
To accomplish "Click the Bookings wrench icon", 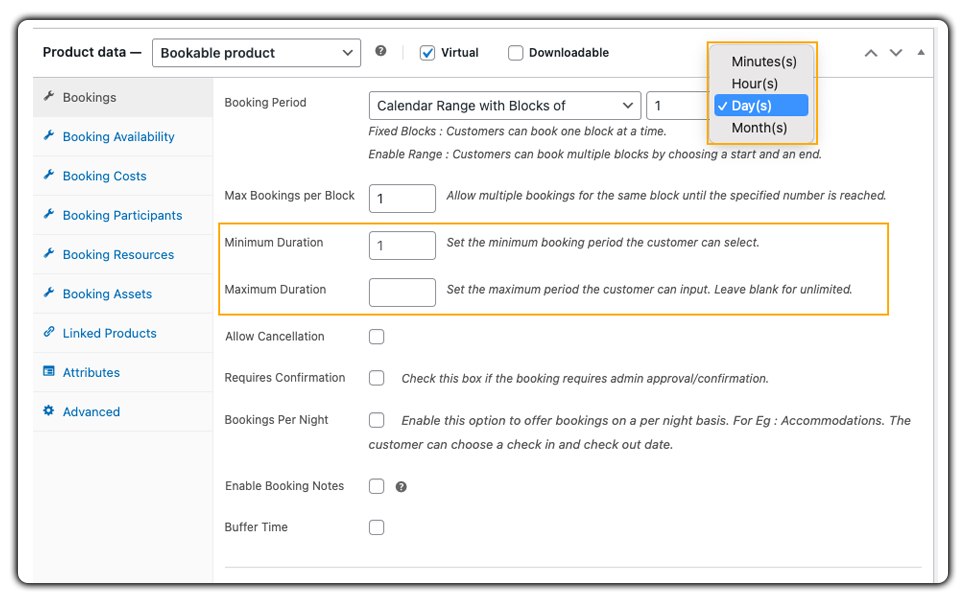I will coord(49,96).
